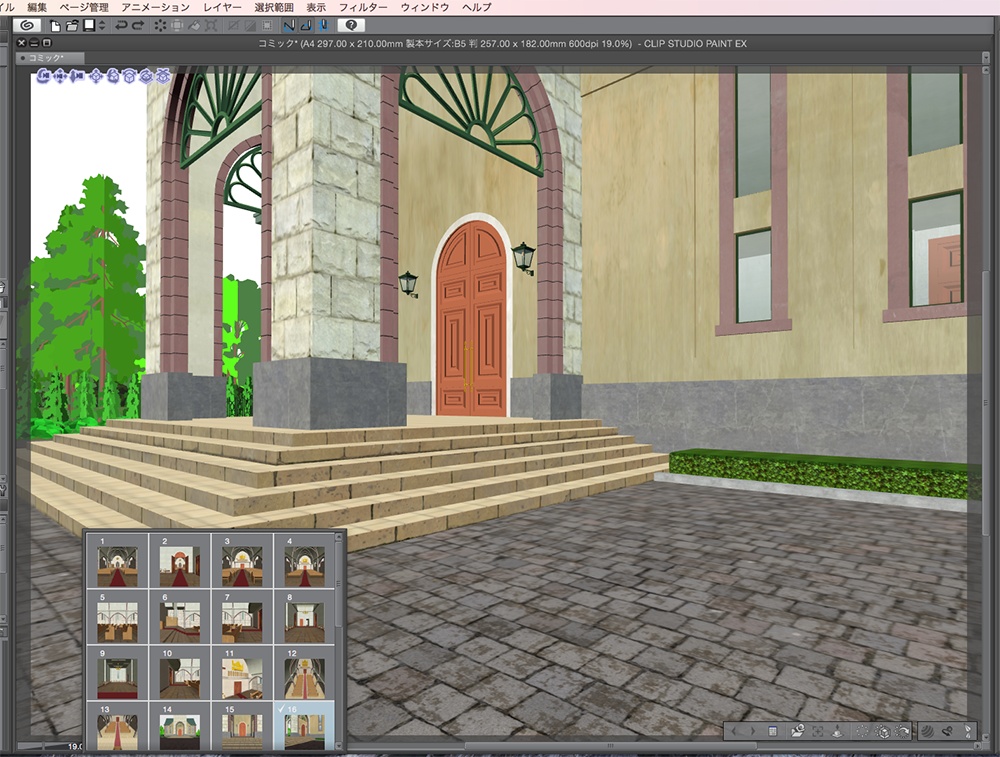
Task: Open the object list icon in launcher
Action: pyautogui.click(x=772, y=731)
